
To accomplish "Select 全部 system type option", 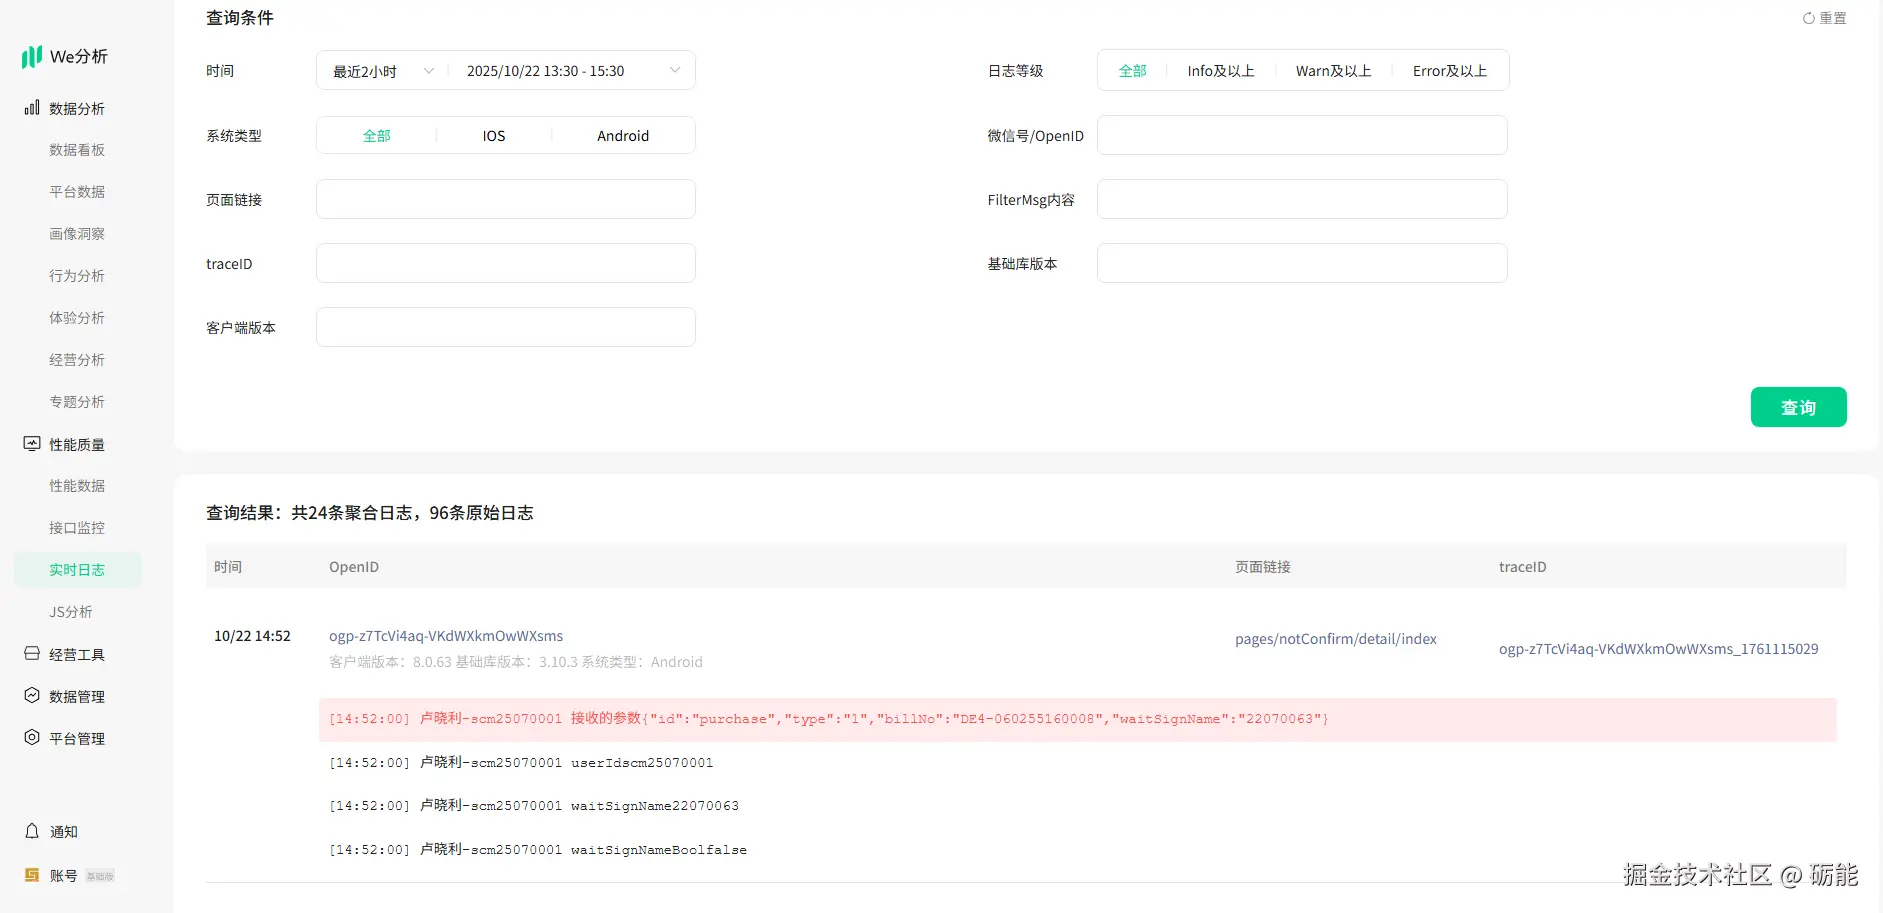I will (377, 136).
